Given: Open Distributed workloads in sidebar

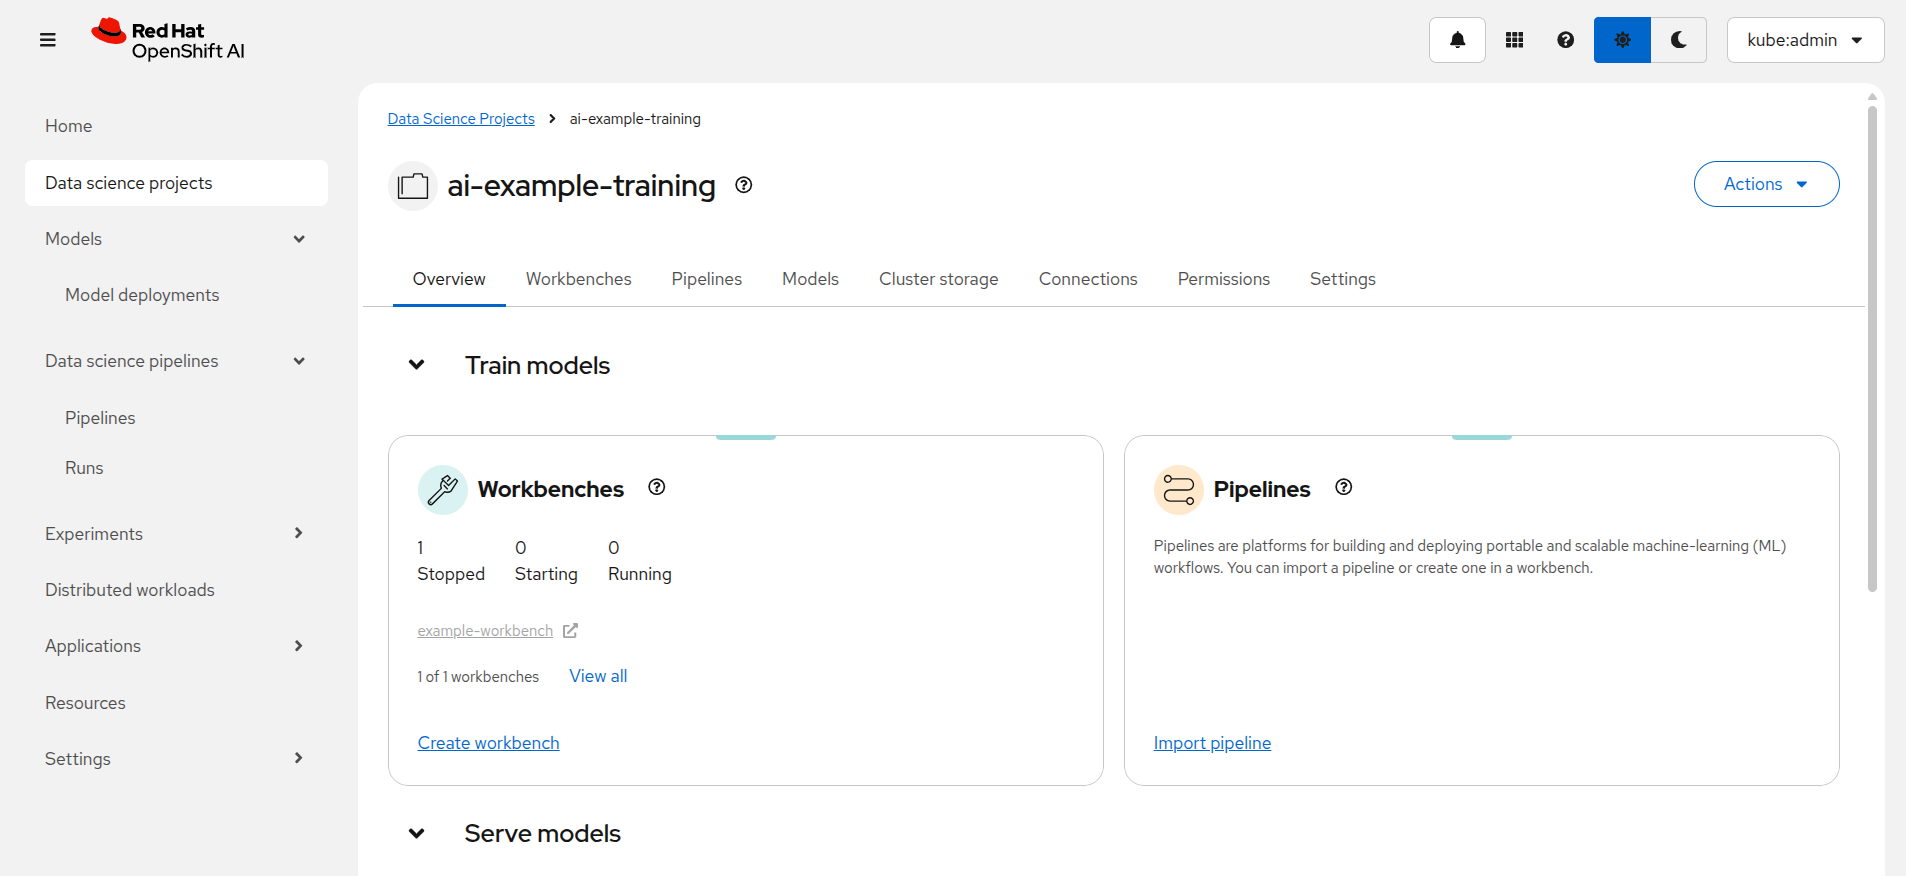Looking at the screenshot, I should coord(176,590).
